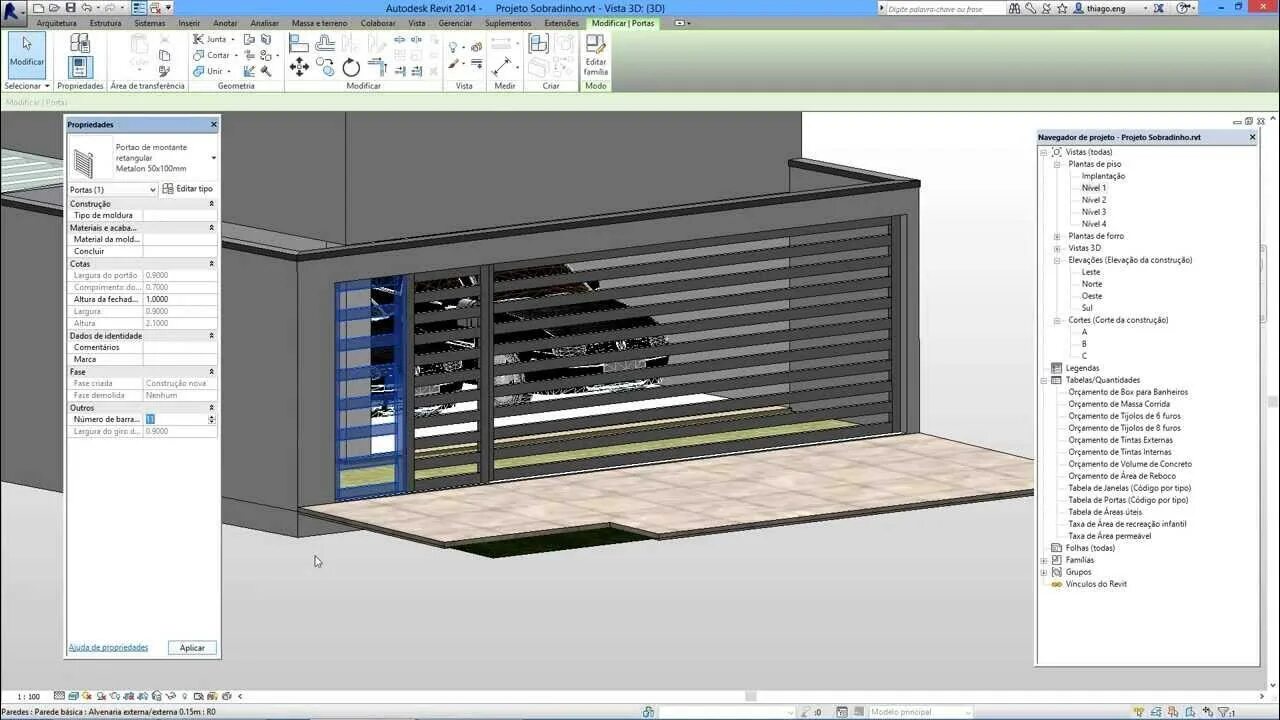Switch to the Anotar ribbon tab
This screenshot has width=1280, height=720.
pos(225,23)
